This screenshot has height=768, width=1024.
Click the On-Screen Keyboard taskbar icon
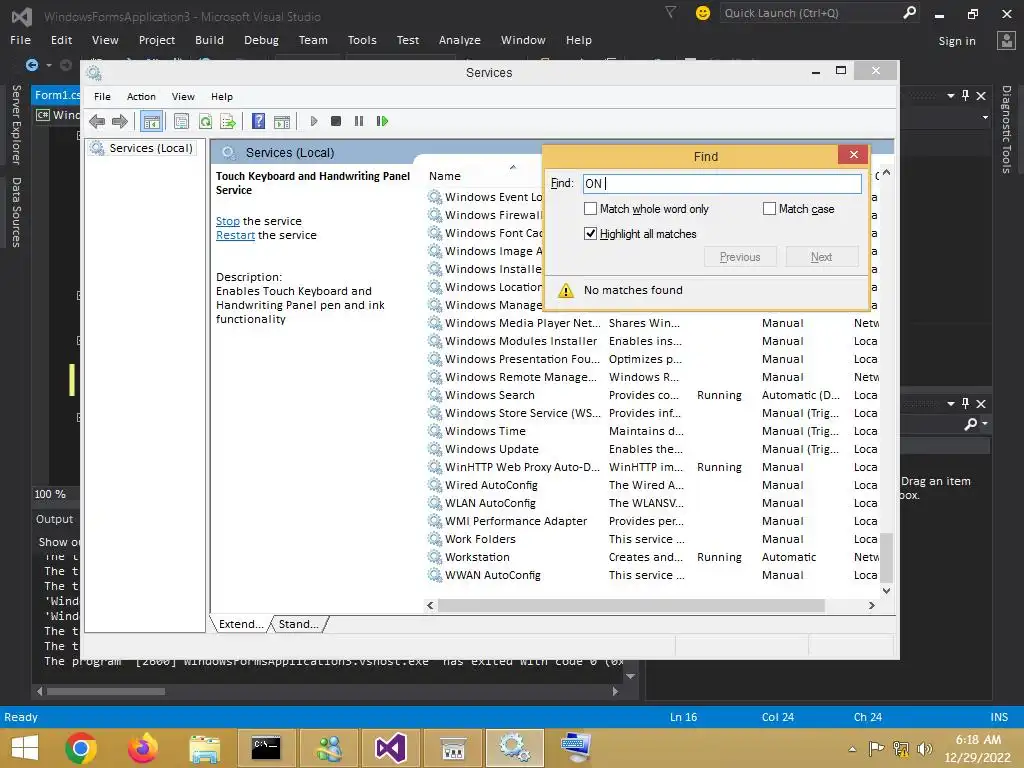576,748
